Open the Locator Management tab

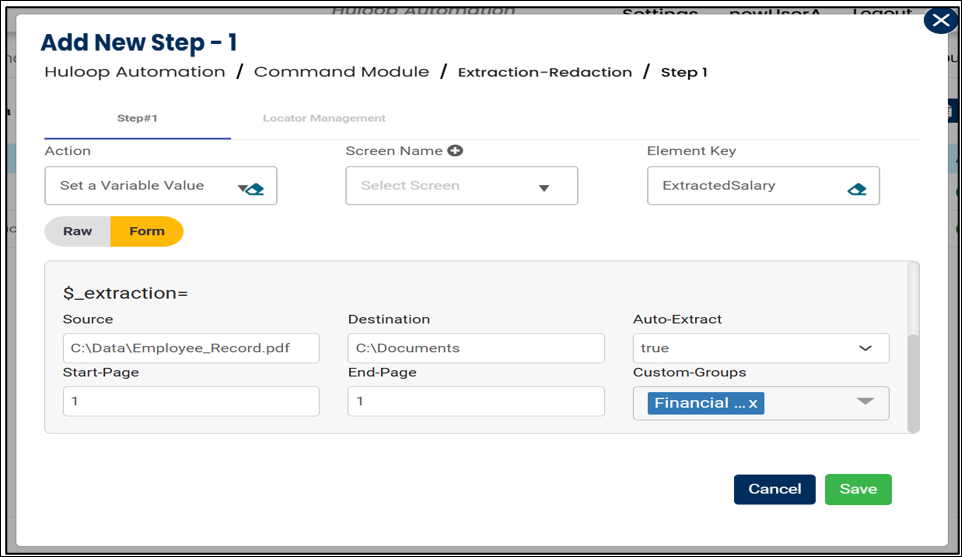click(x=324, y=118)
